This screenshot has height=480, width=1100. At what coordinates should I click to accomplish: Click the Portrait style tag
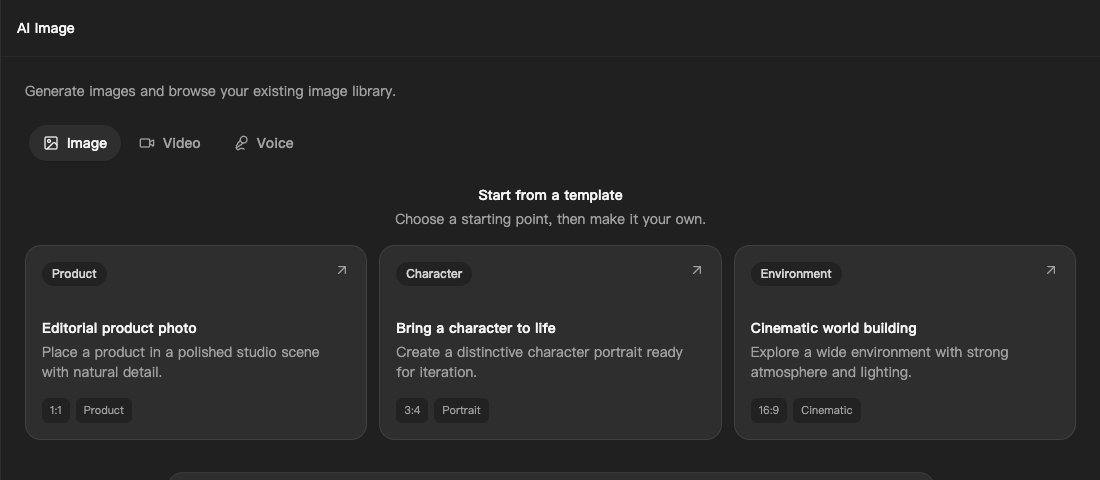point(462,411)
